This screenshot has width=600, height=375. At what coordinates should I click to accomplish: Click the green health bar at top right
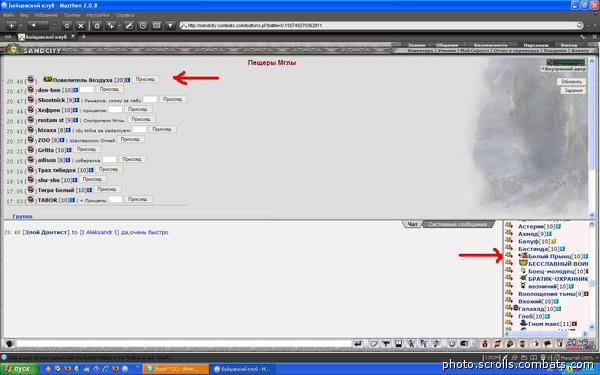coord(569,62)
